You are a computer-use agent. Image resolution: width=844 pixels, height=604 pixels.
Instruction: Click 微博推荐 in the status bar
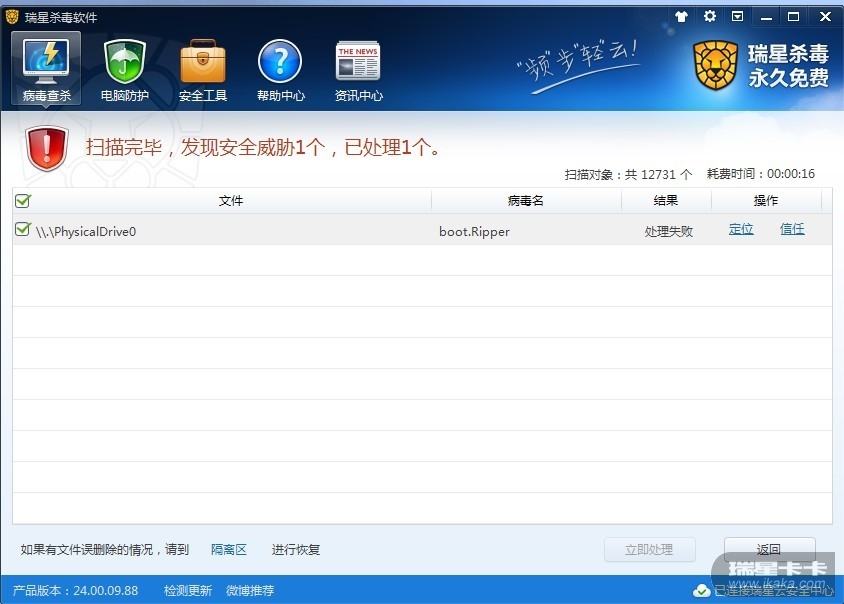coord(250,591)
